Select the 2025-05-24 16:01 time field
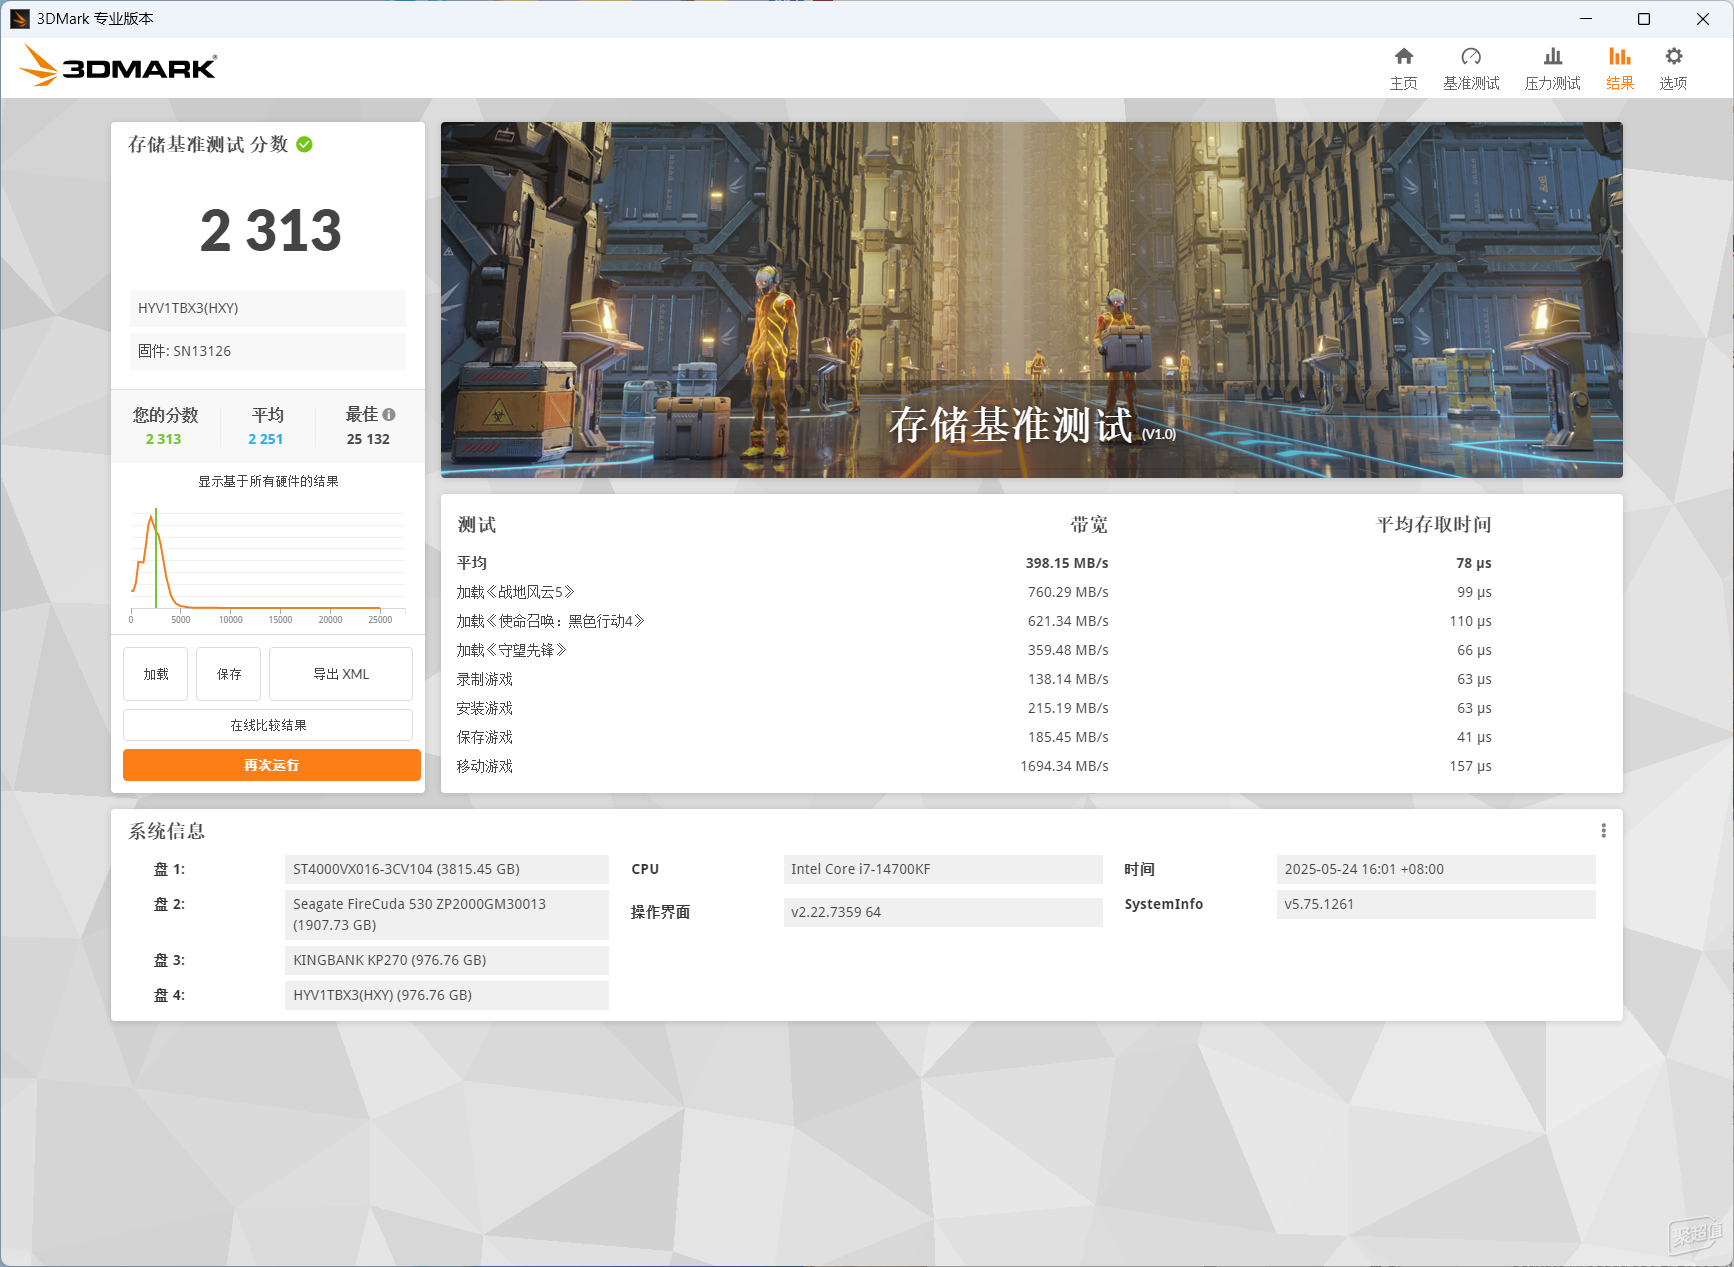Screen dimensions: 1734x1267 click(1436, 869)
